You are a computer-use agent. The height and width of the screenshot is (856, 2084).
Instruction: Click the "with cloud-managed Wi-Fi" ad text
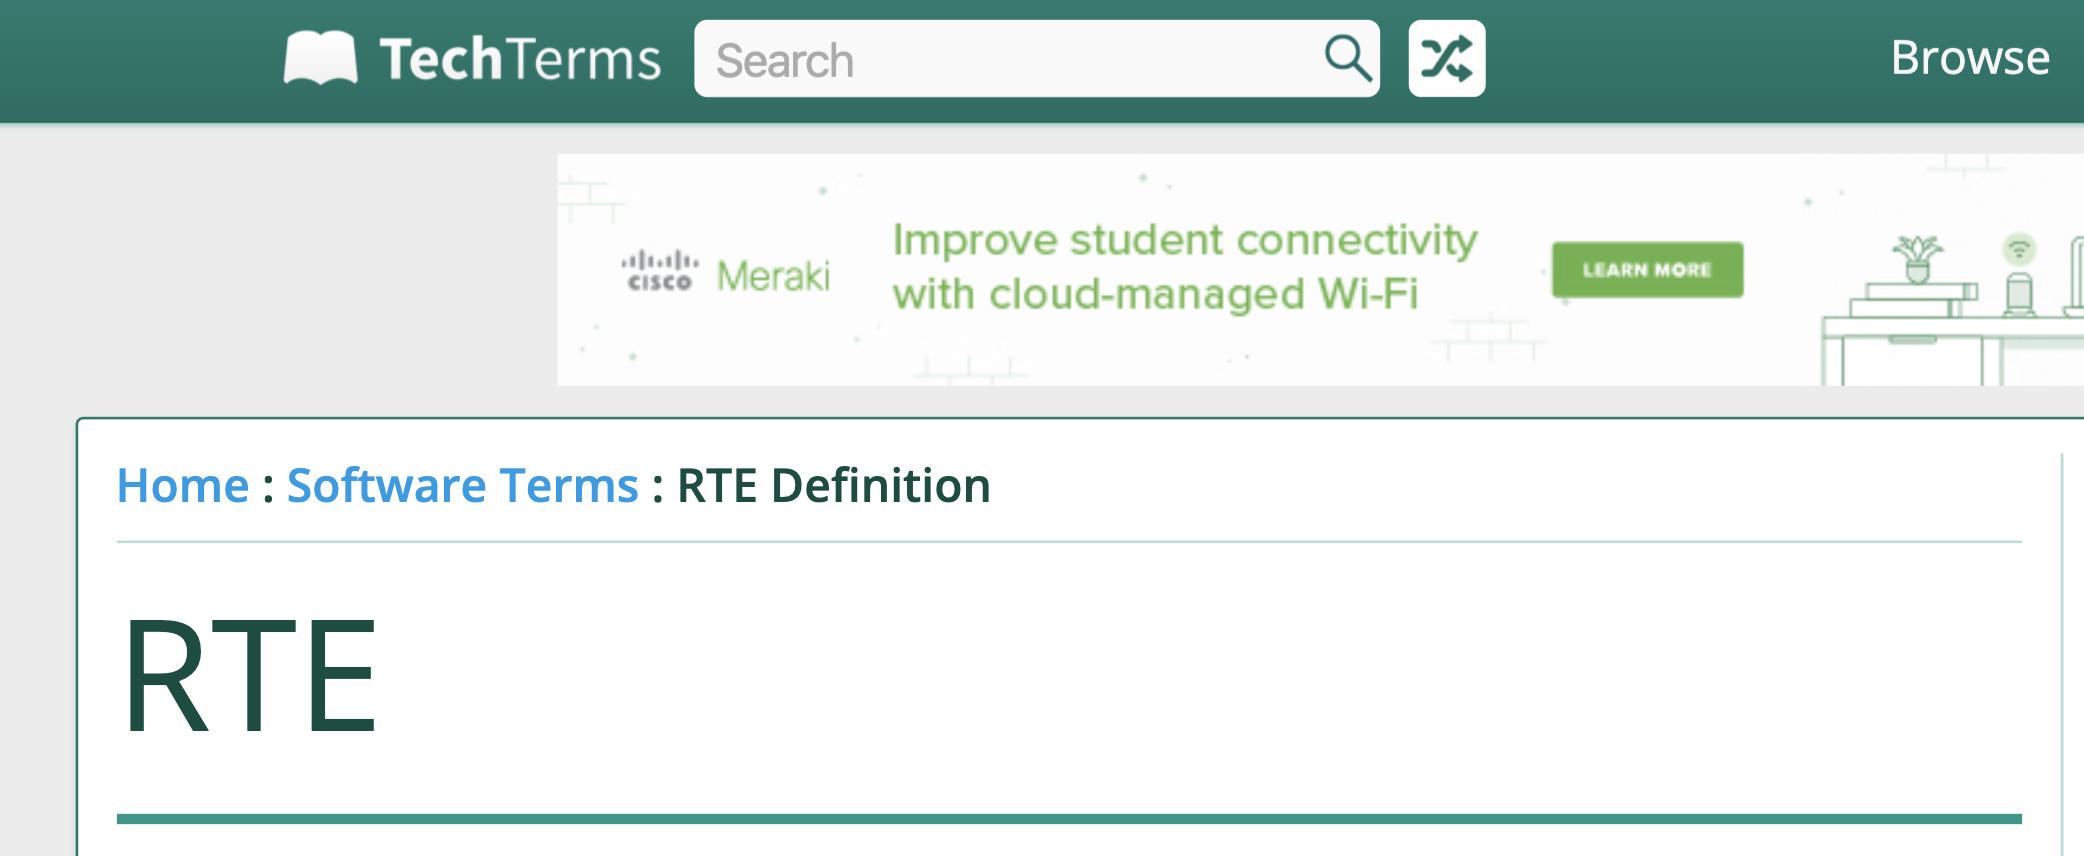(x=1155, y=295)
